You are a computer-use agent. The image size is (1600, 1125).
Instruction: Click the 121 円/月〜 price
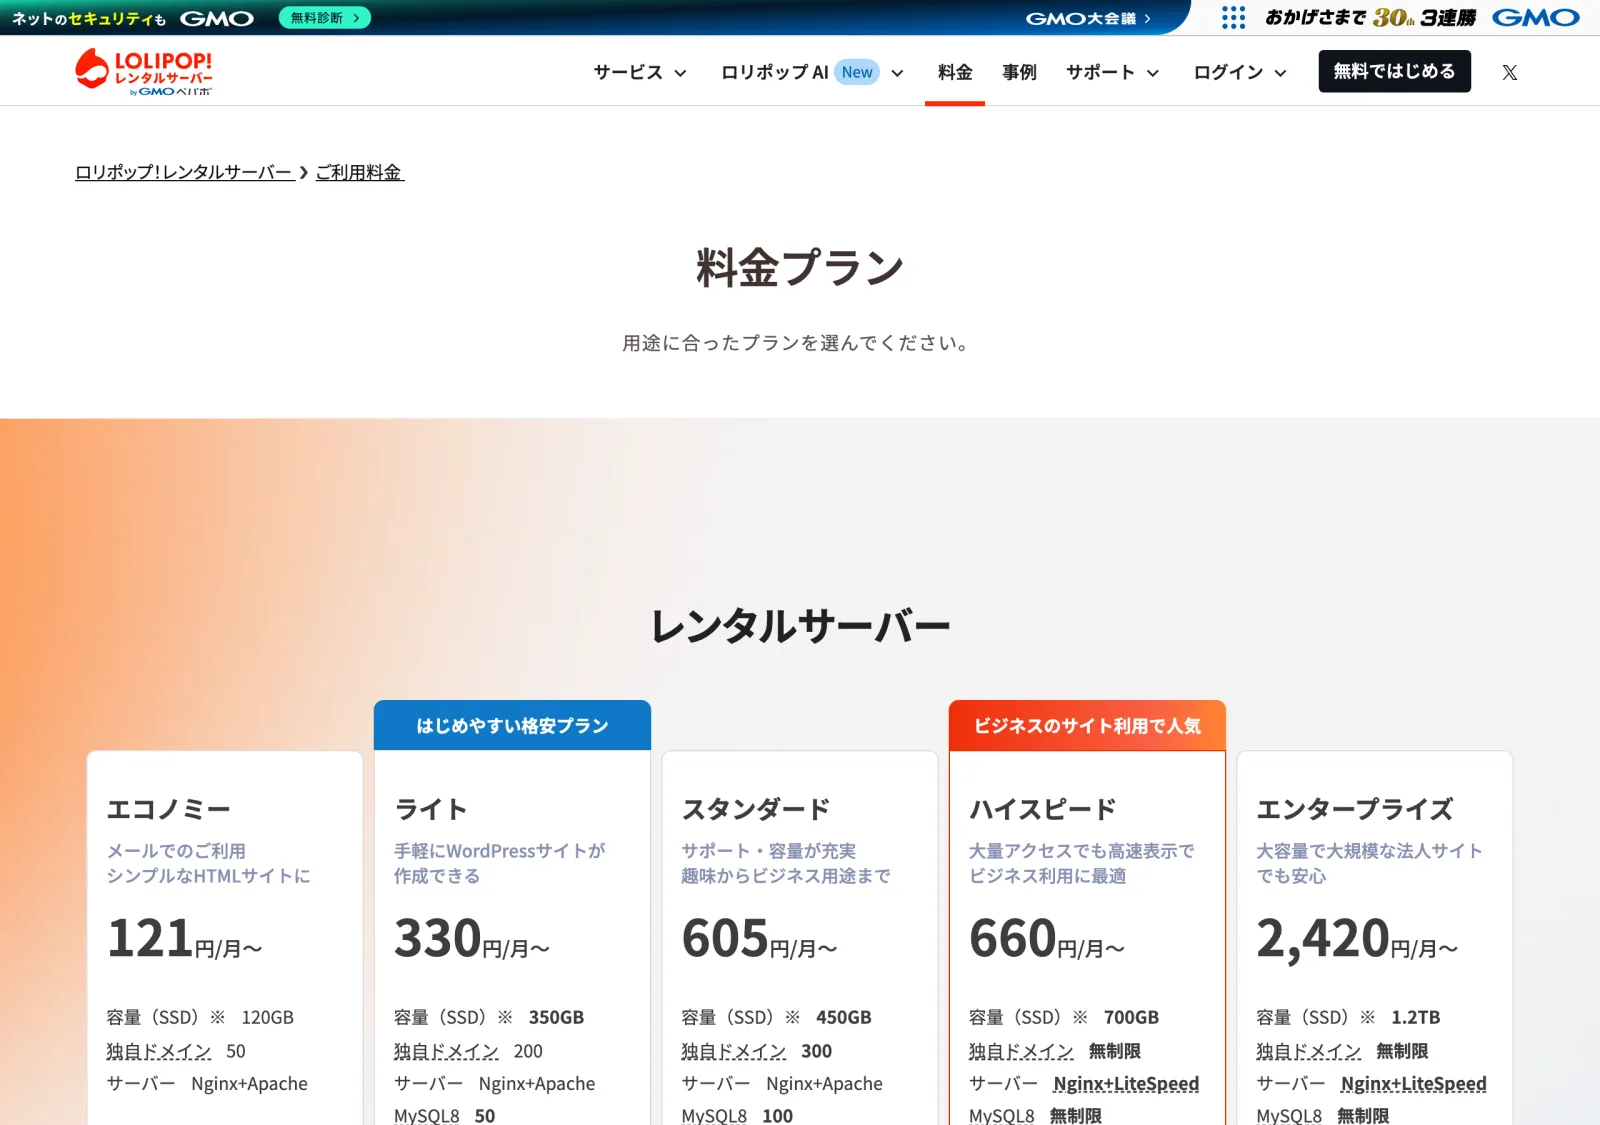tap(185, 939)
